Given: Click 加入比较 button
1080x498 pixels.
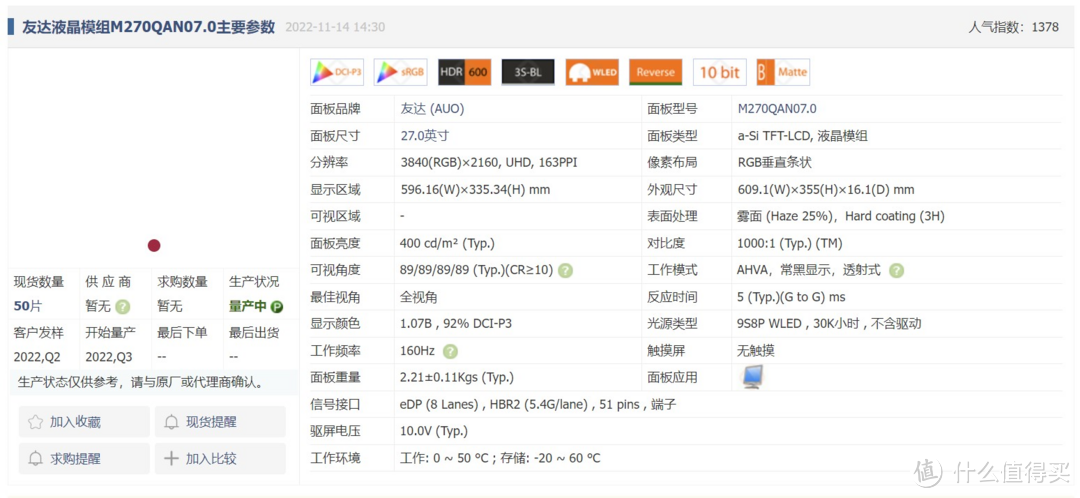Looking at the screenshot, I should pyautogui.click(x=220, y=459).
